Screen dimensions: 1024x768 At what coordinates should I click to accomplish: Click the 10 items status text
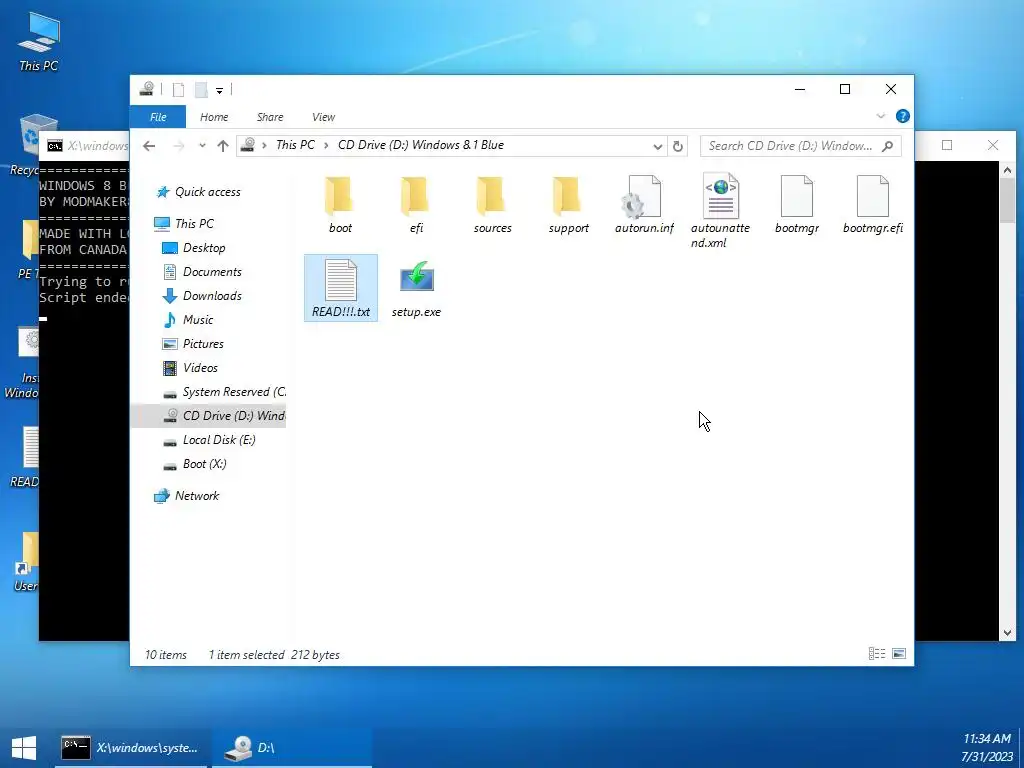[165, 654]
